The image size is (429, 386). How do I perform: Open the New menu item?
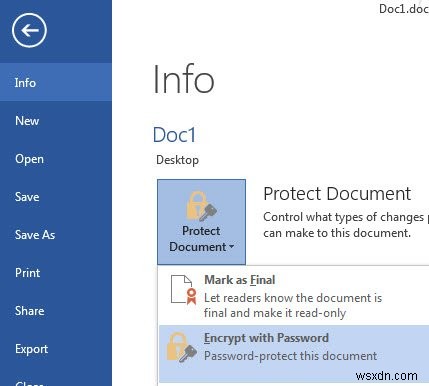56,121
